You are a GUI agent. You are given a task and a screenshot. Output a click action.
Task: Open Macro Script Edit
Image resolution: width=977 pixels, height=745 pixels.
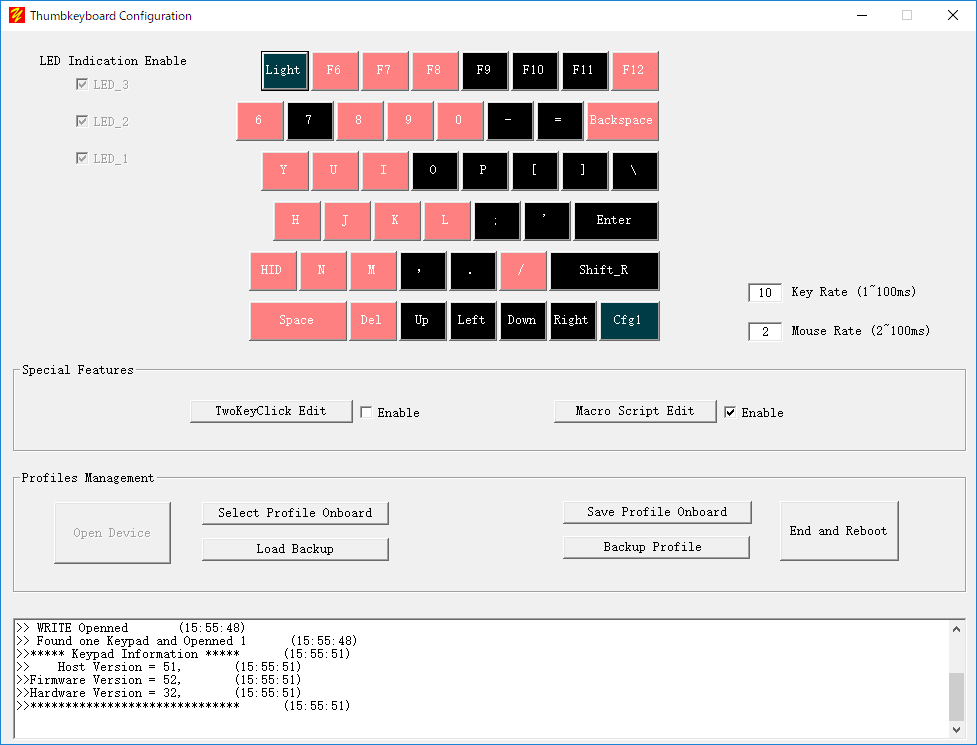tap(635, 411)
